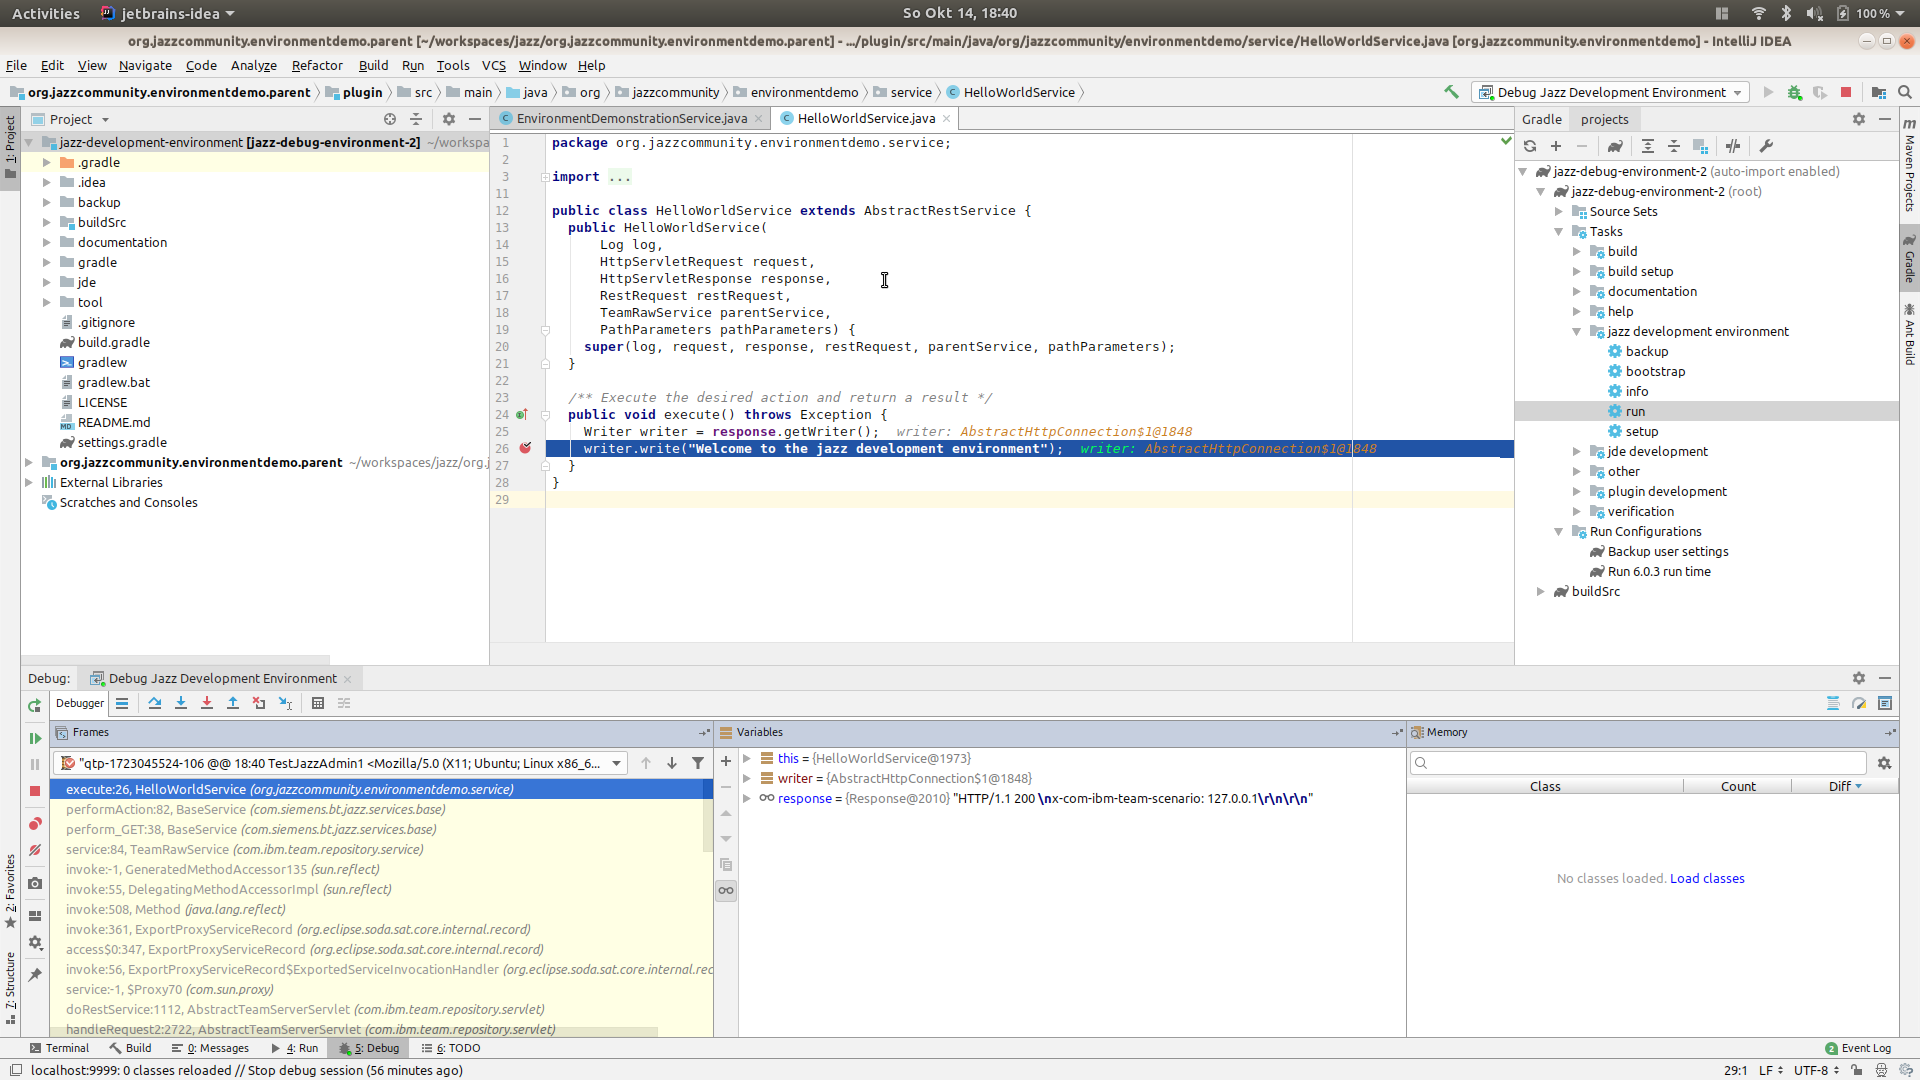The image size is (1920, 1080).
Task: Collapse all nodes in Gradle panel
Action: [x=1674, y=146]
